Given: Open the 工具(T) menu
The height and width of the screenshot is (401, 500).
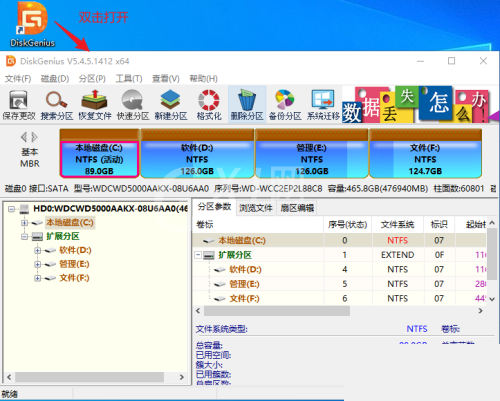Looking at the screenshot, I should pos(129,79).
